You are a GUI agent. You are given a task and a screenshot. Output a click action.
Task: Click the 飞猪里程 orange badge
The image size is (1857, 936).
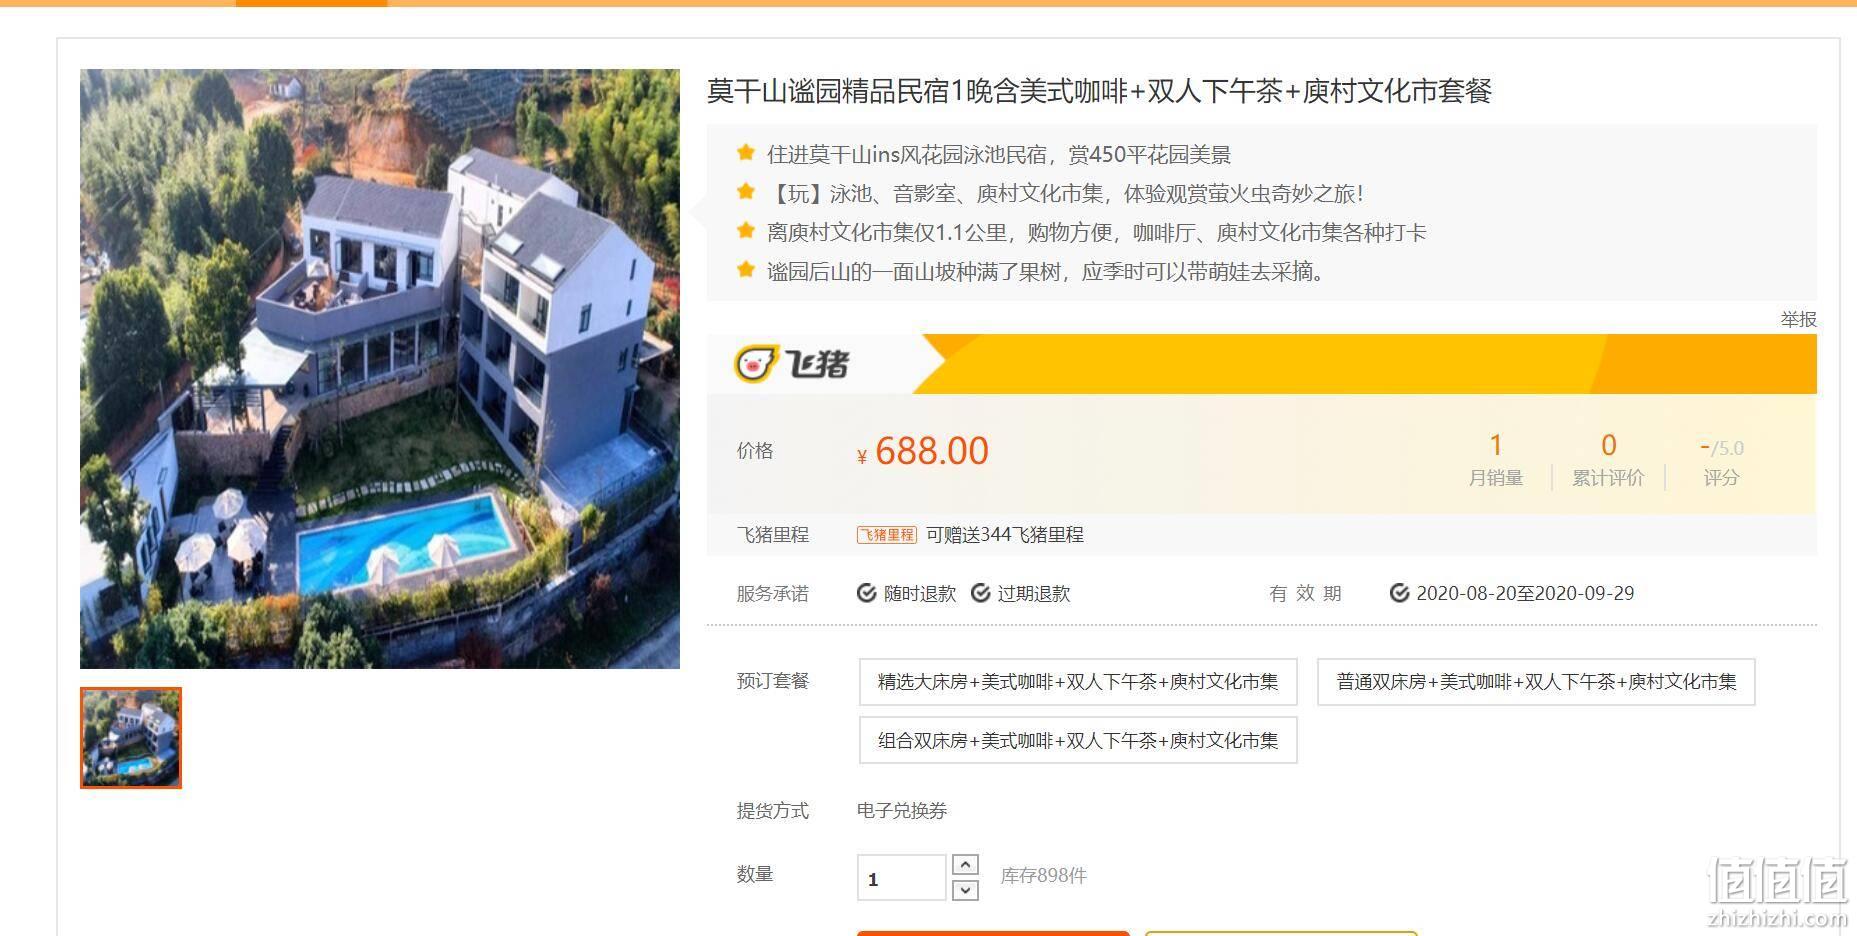click(886, 535)
